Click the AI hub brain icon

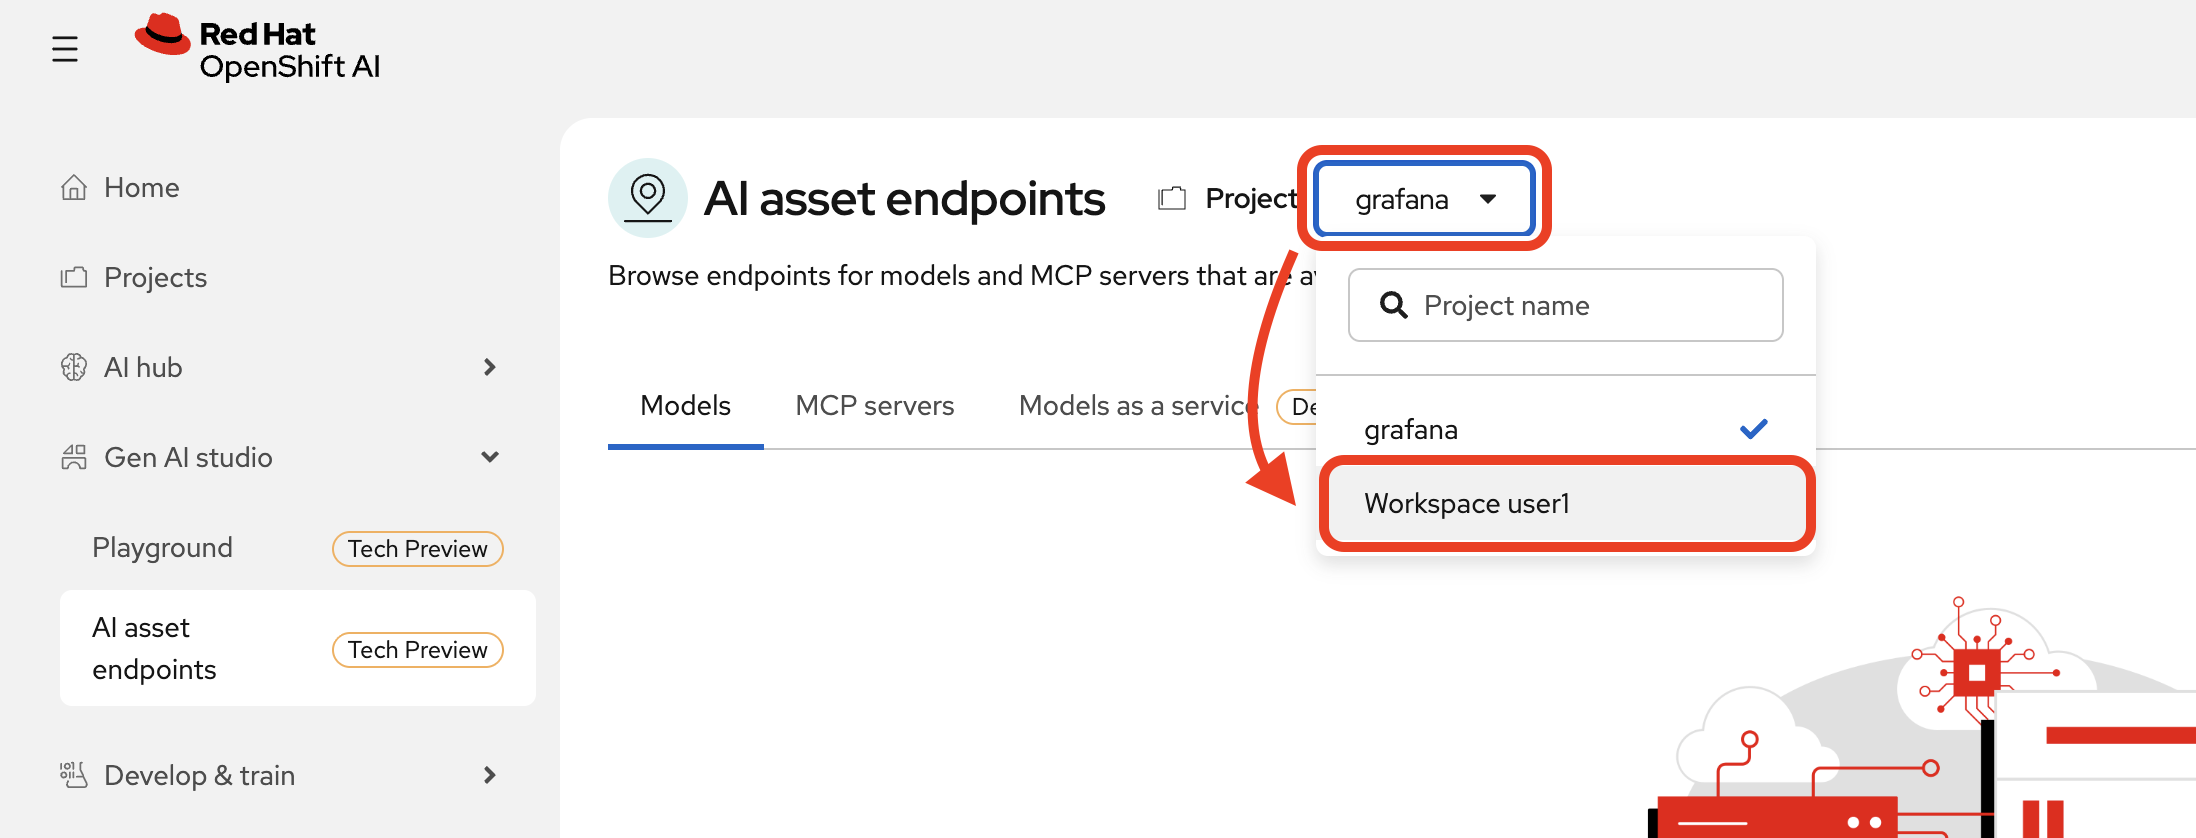click(x=74, y=367)
